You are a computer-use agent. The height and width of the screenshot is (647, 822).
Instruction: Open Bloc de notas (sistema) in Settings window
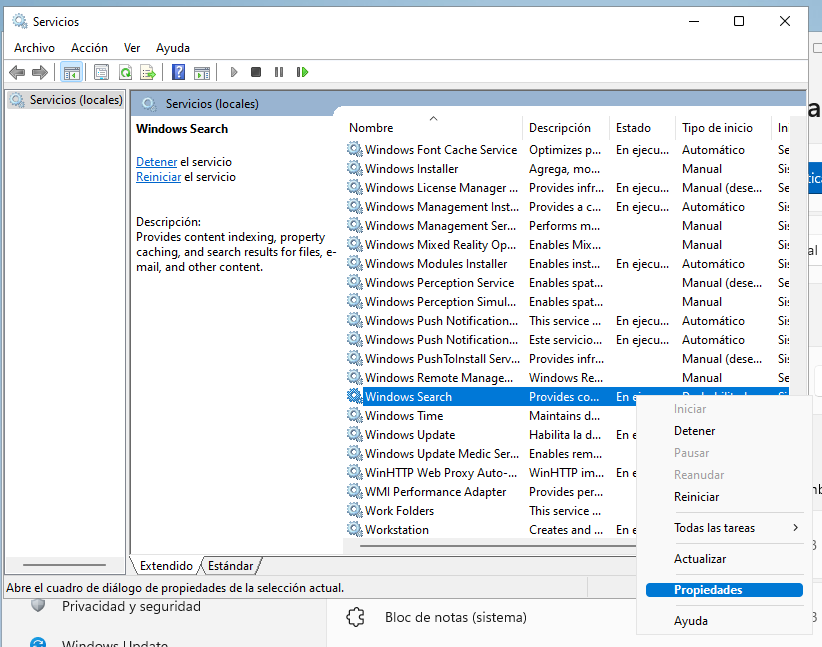(456, 617)
